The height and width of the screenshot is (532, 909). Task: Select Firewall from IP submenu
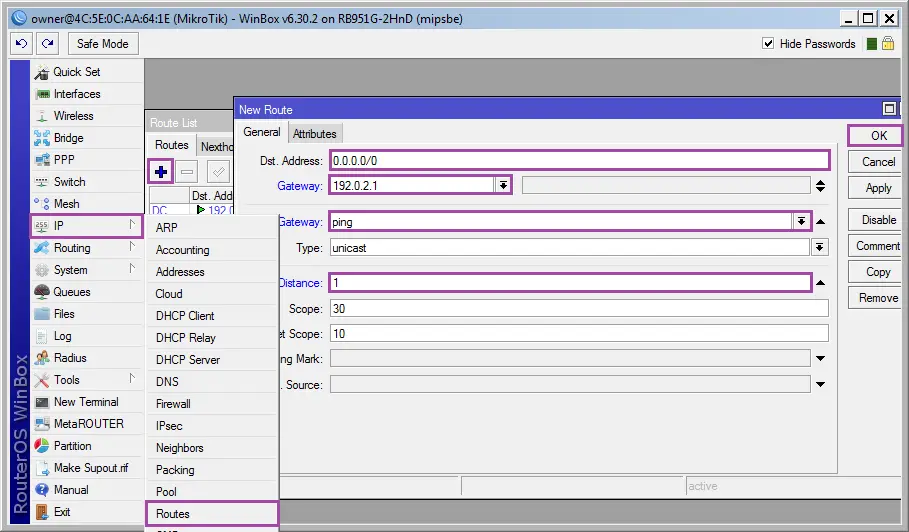point(212,404)
